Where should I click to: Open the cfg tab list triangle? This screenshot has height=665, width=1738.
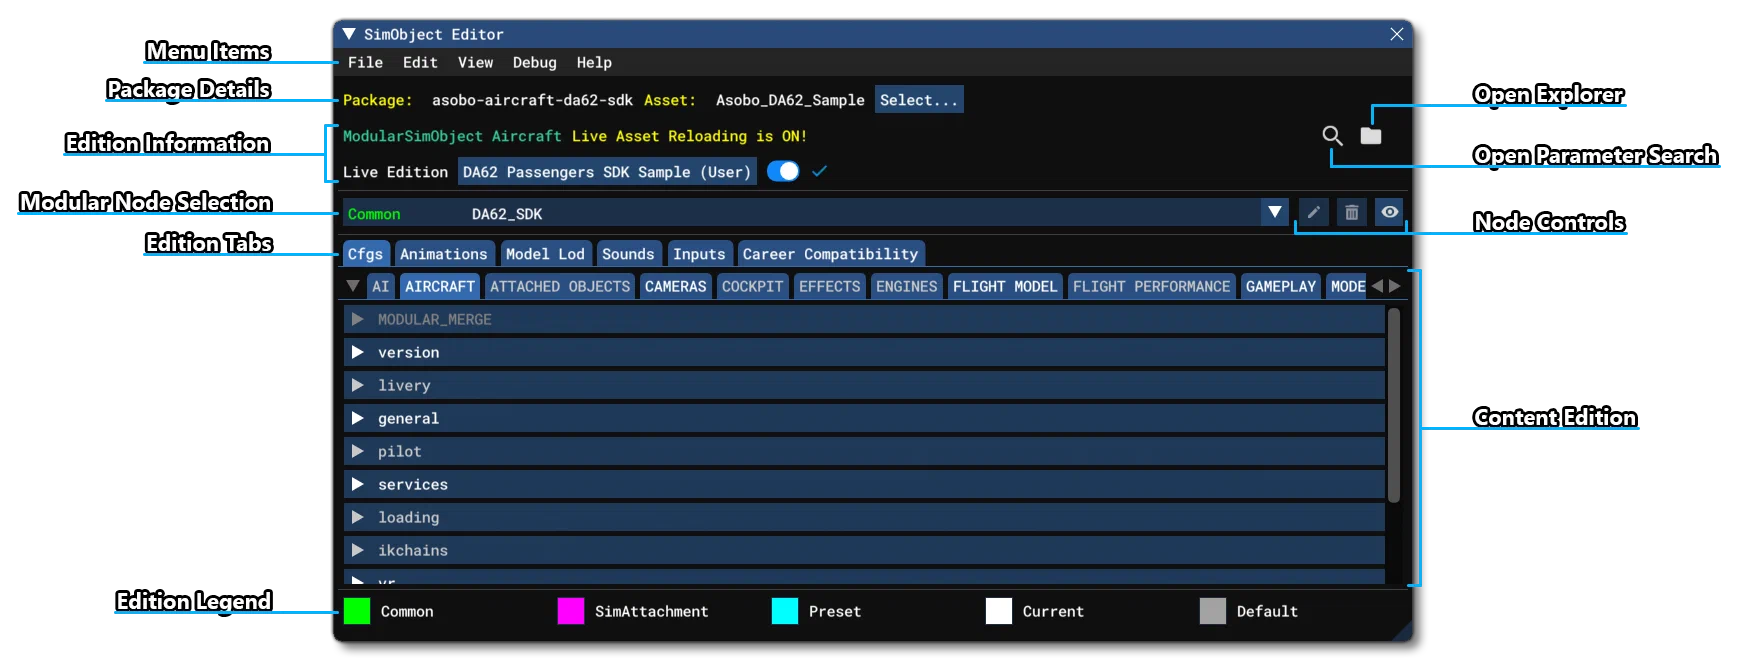tap(352, 286)
